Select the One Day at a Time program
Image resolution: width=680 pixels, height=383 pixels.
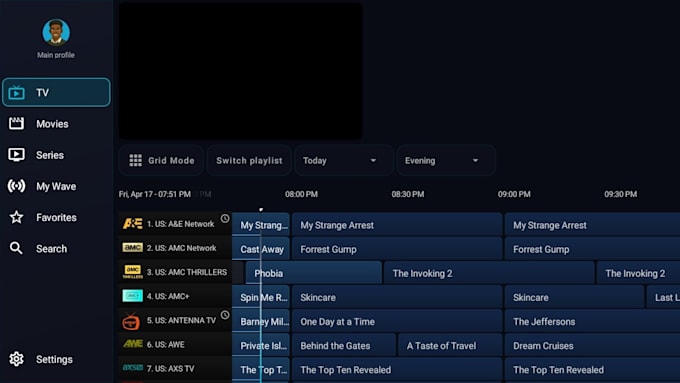(x=397, y=321)
